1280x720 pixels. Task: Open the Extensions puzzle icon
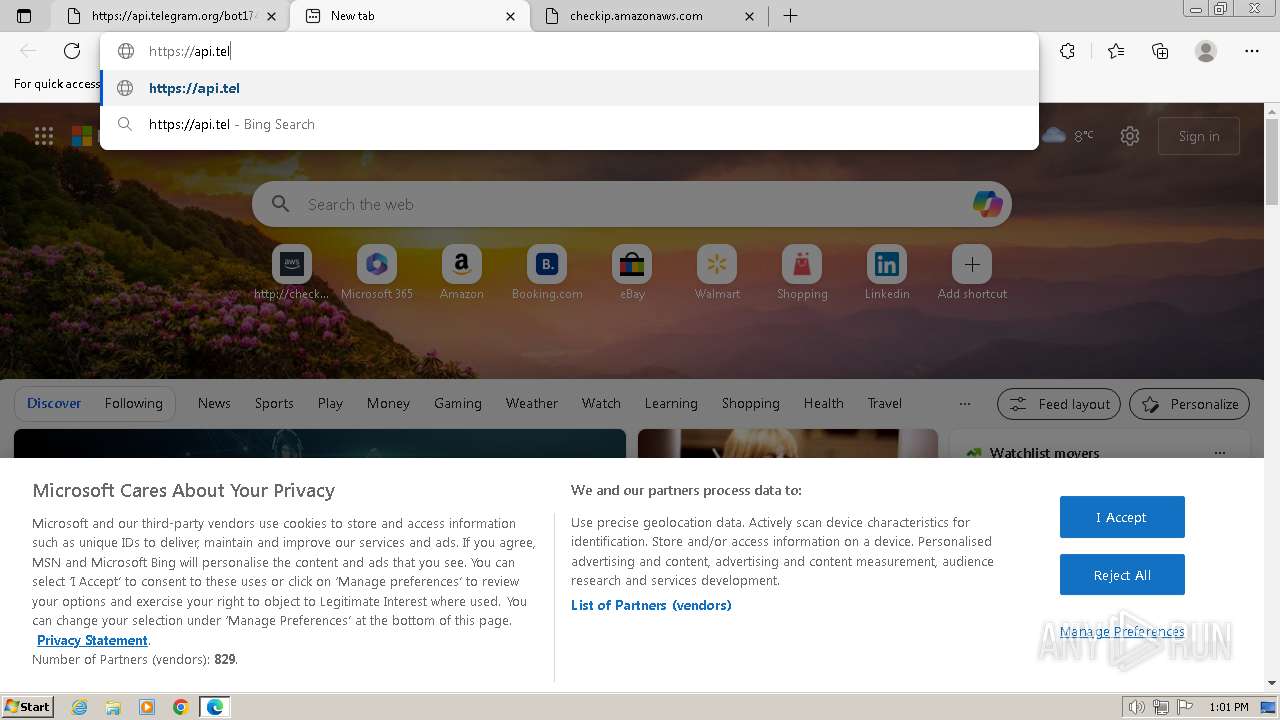[x=1068, y=51]
